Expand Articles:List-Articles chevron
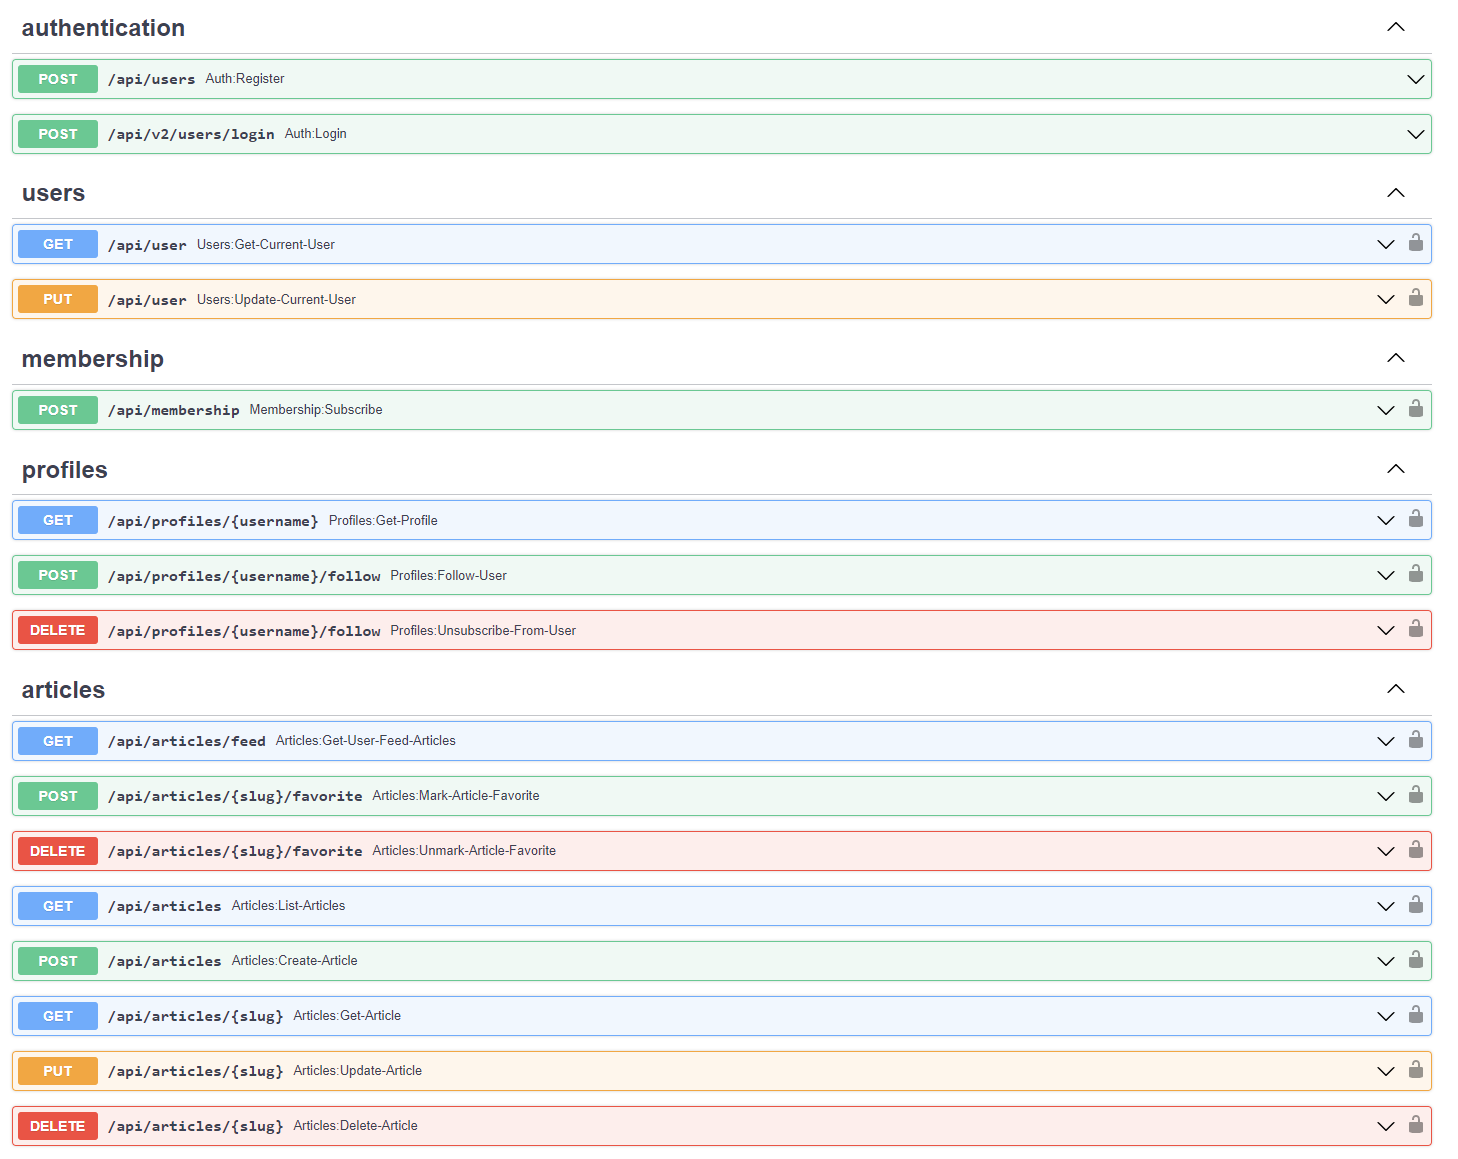Viewport: 1458px width, 1159px height. 1386,906
